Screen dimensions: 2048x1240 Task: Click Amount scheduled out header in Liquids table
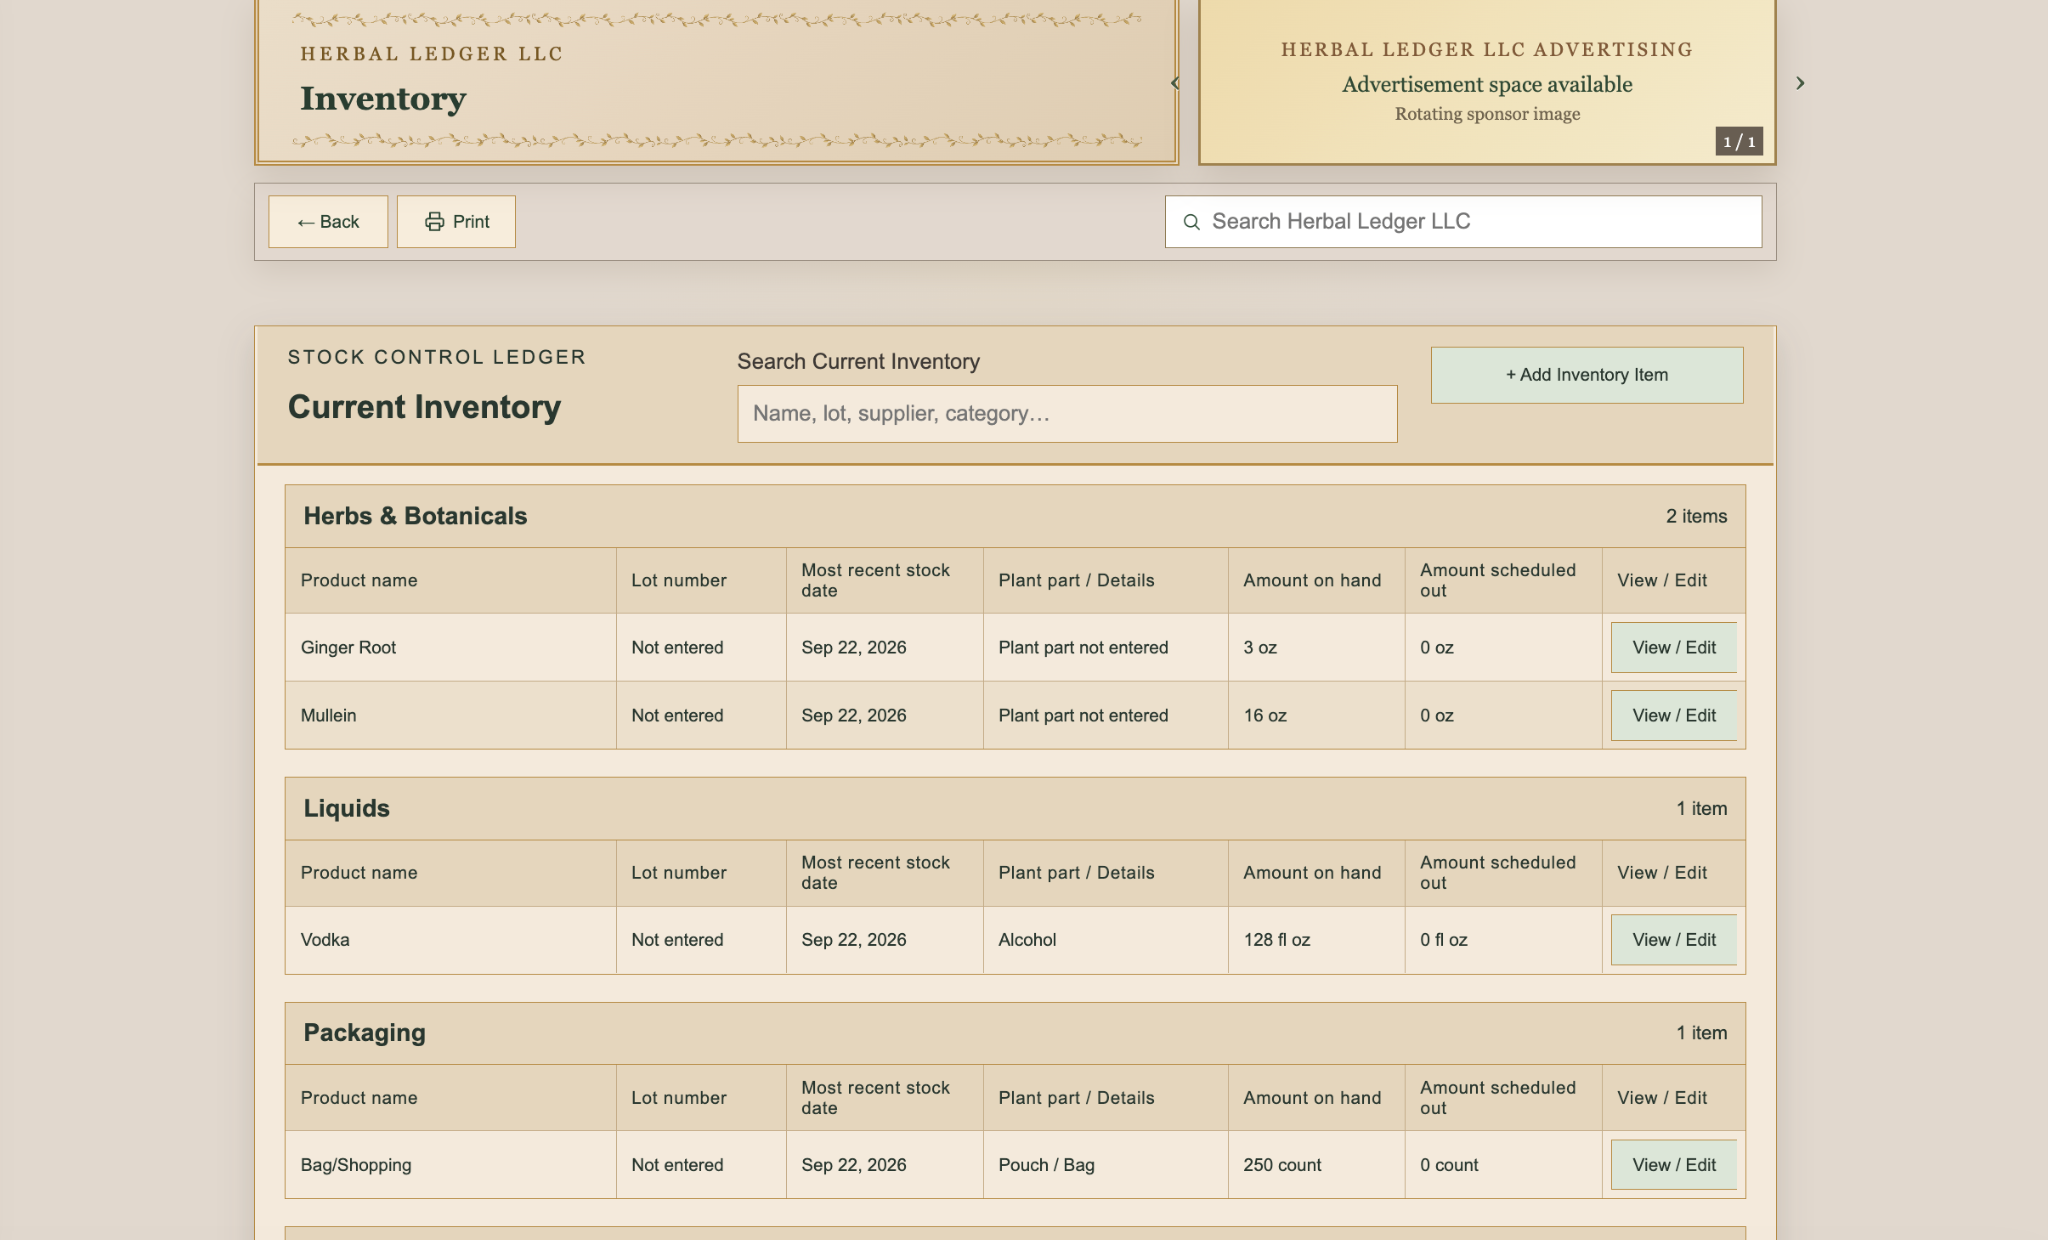(1498, 872)
